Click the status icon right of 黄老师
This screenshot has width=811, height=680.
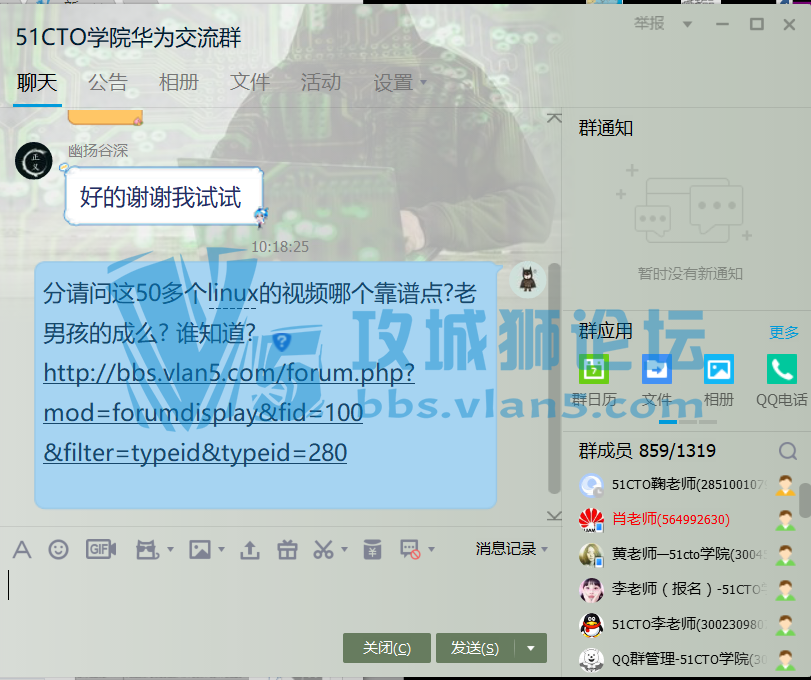point(785,555)
